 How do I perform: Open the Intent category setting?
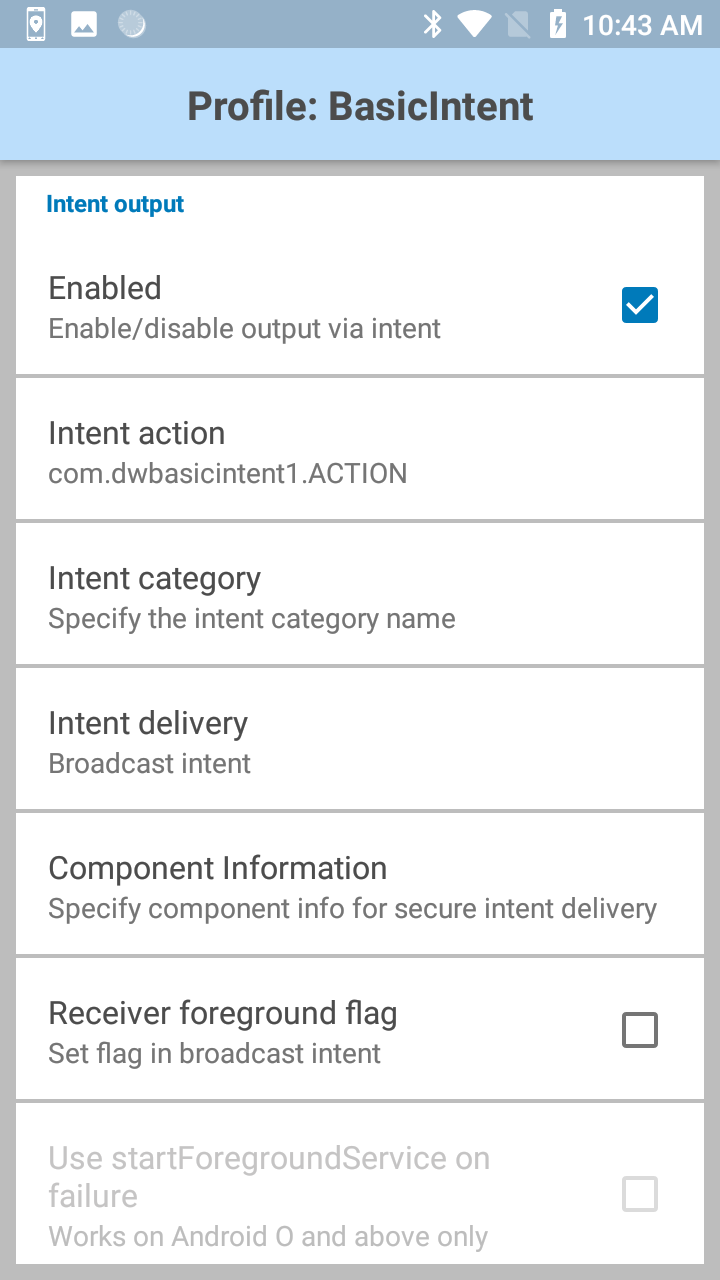coord(360,595)
